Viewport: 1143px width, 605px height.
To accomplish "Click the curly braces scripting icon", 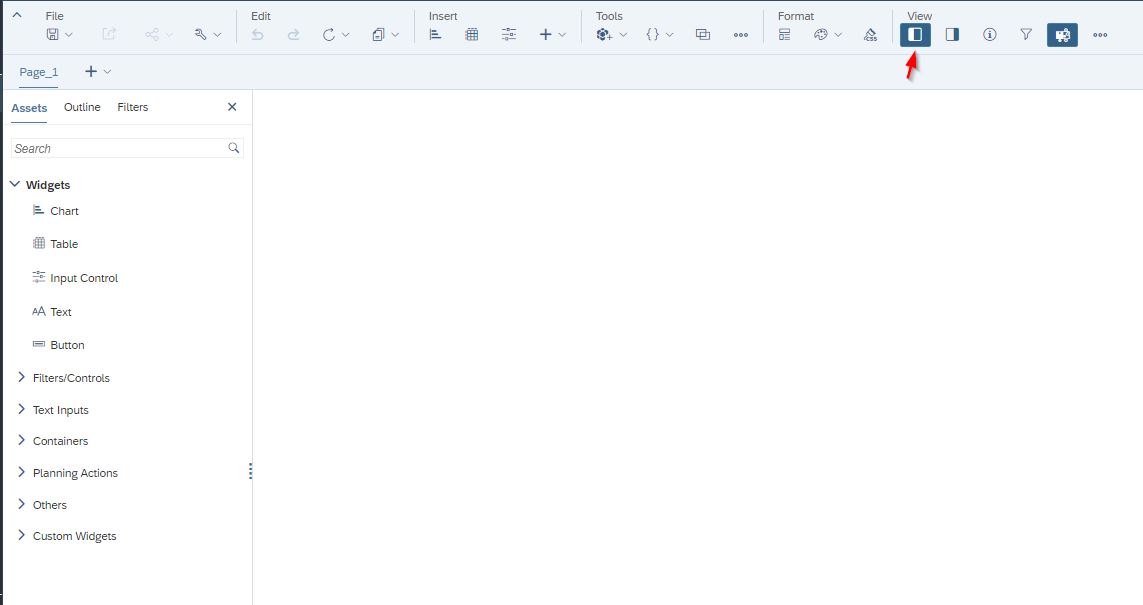I will [652, 34].
